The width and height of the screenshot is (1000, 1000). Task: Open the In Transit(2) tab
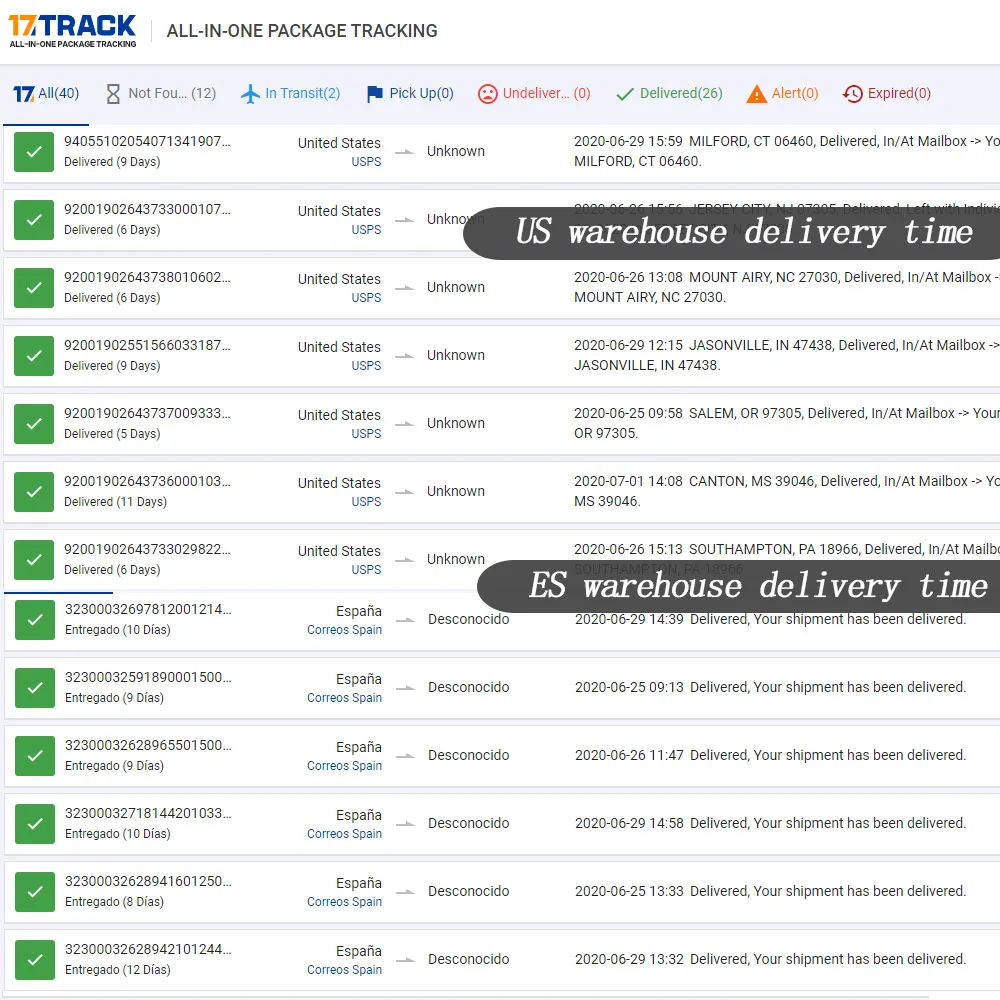(x=290, y=94)
